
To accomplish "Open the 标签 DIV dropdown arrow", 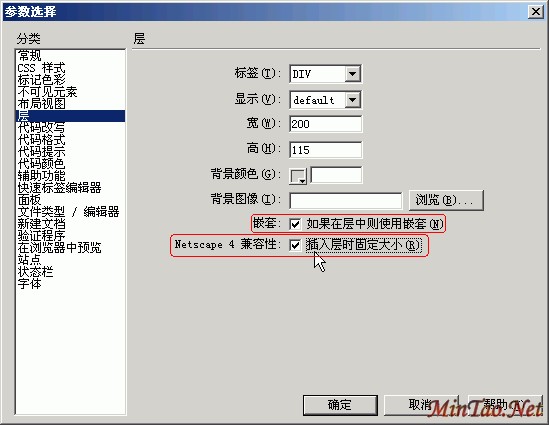I will click(353, 74).
